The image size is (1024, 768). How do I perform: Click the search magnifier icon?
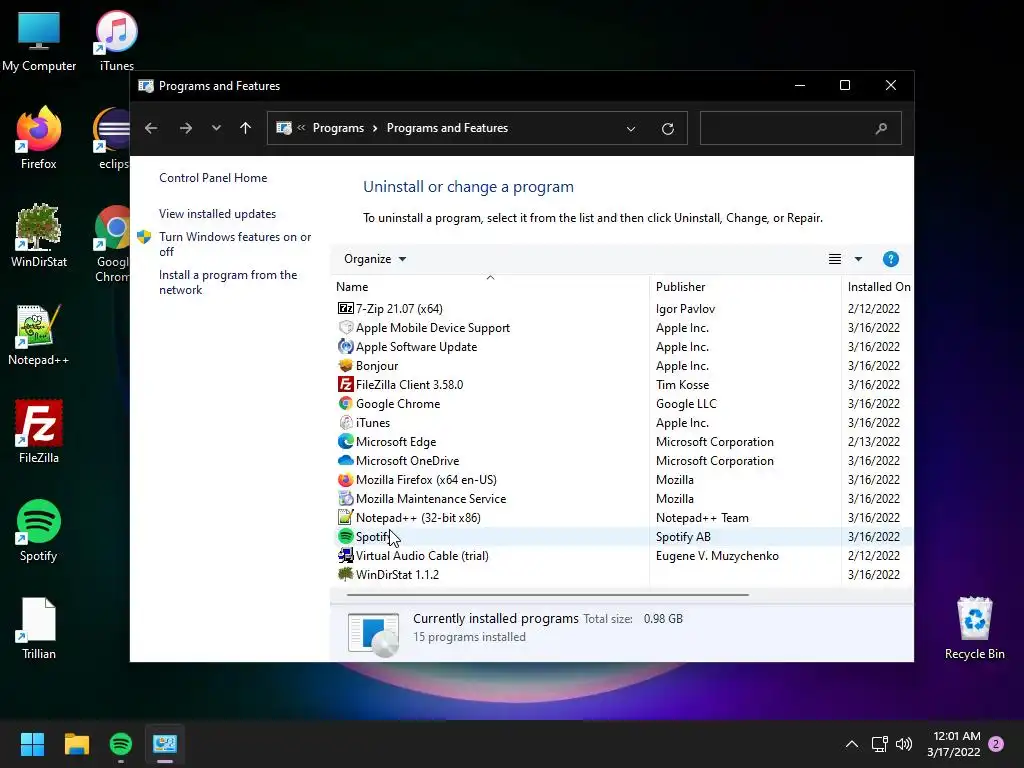point(881,128)
